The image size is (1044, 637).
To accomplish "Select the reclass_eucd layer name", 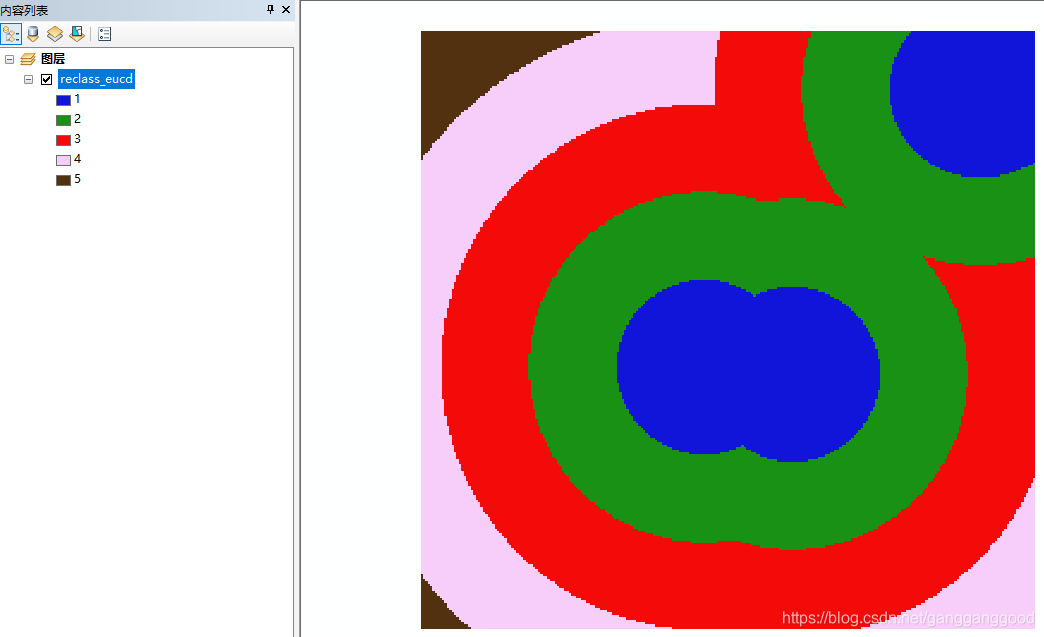I will [97, 79].
